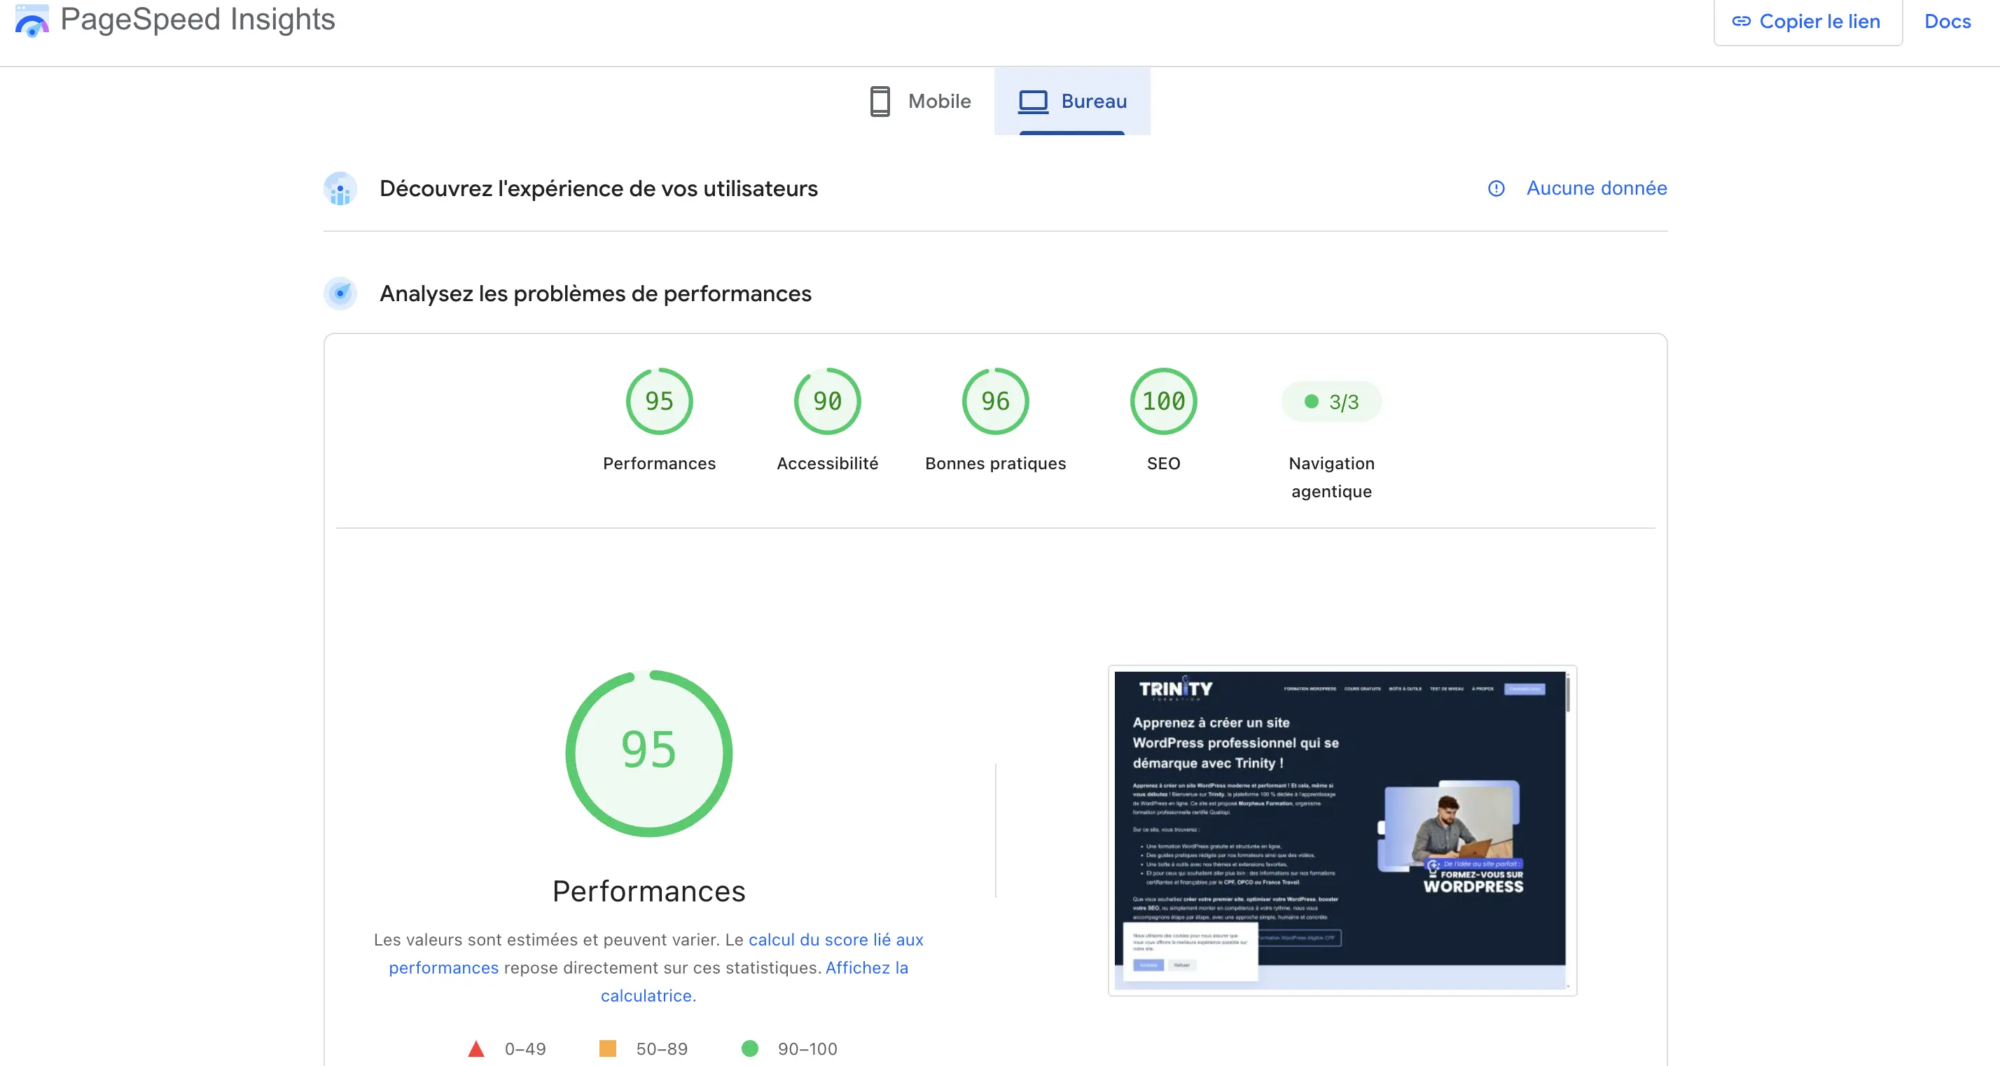This screenshot has height=1066, width=2000.
Task: Select the 100 SEO score gauge
Action: tap(1163, 401)
